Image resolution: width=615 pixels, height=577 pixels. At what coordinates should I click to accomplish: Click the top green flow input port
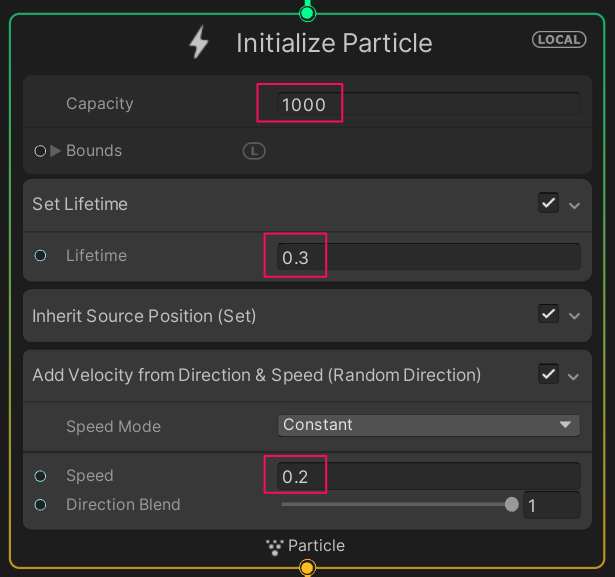307,12
